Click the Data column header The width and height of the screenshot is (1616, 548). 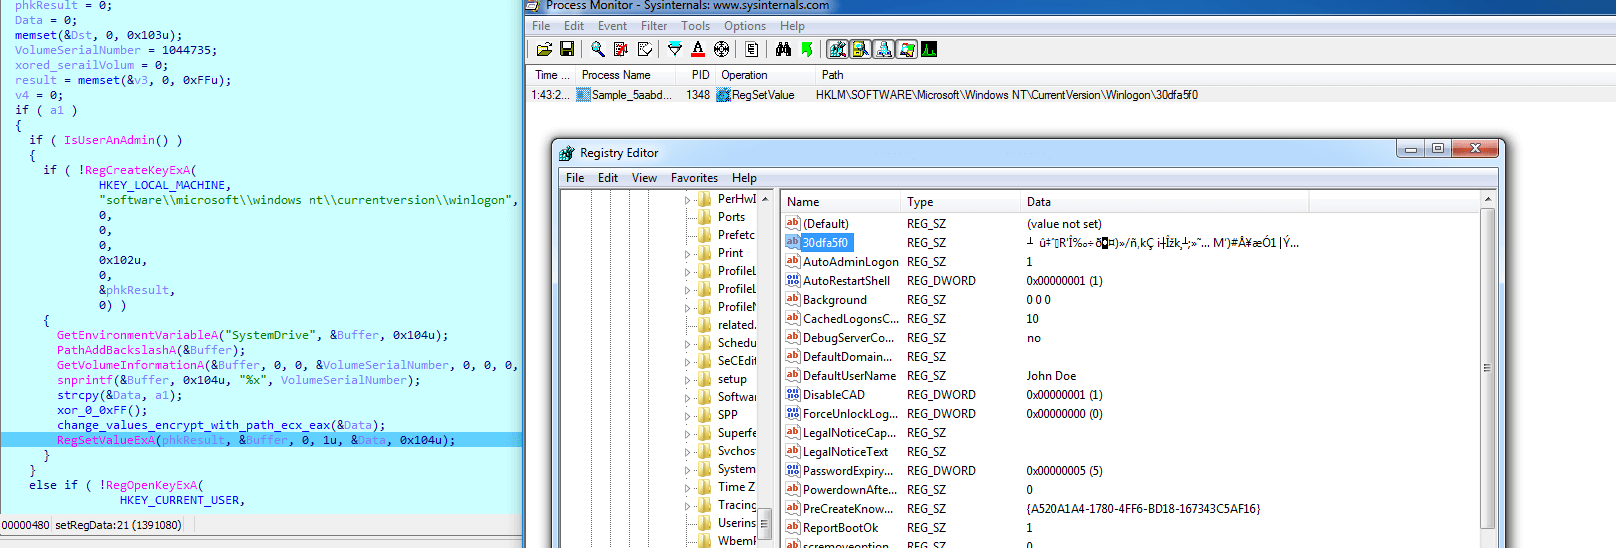point(1165,201)
